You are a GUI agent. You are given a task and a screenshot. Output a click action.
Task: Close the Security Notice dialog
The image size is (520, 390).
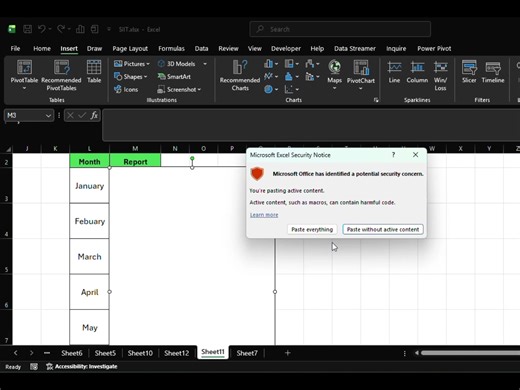click(x=415, y=155)
